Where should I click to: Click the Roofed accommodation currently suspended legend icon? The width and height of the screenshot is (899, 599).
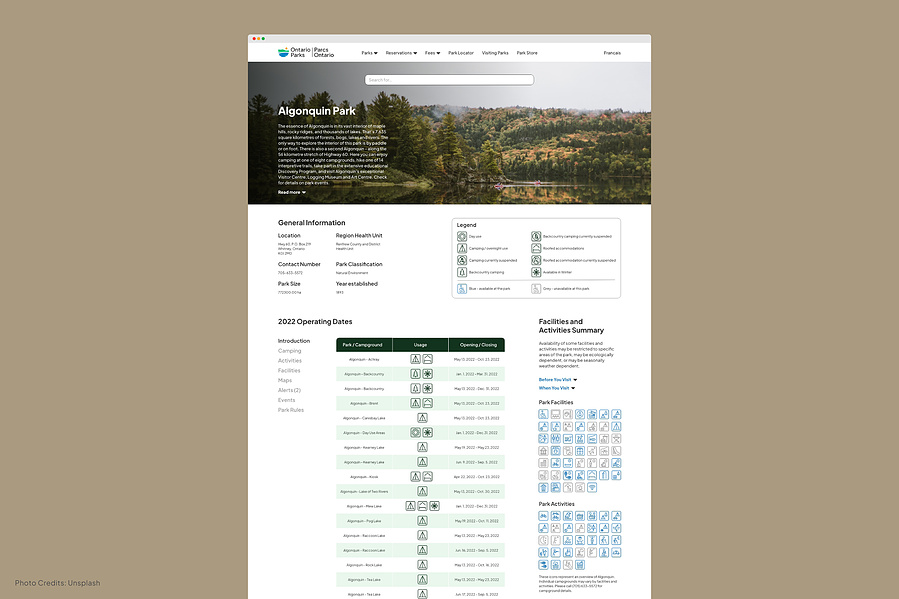536,260
